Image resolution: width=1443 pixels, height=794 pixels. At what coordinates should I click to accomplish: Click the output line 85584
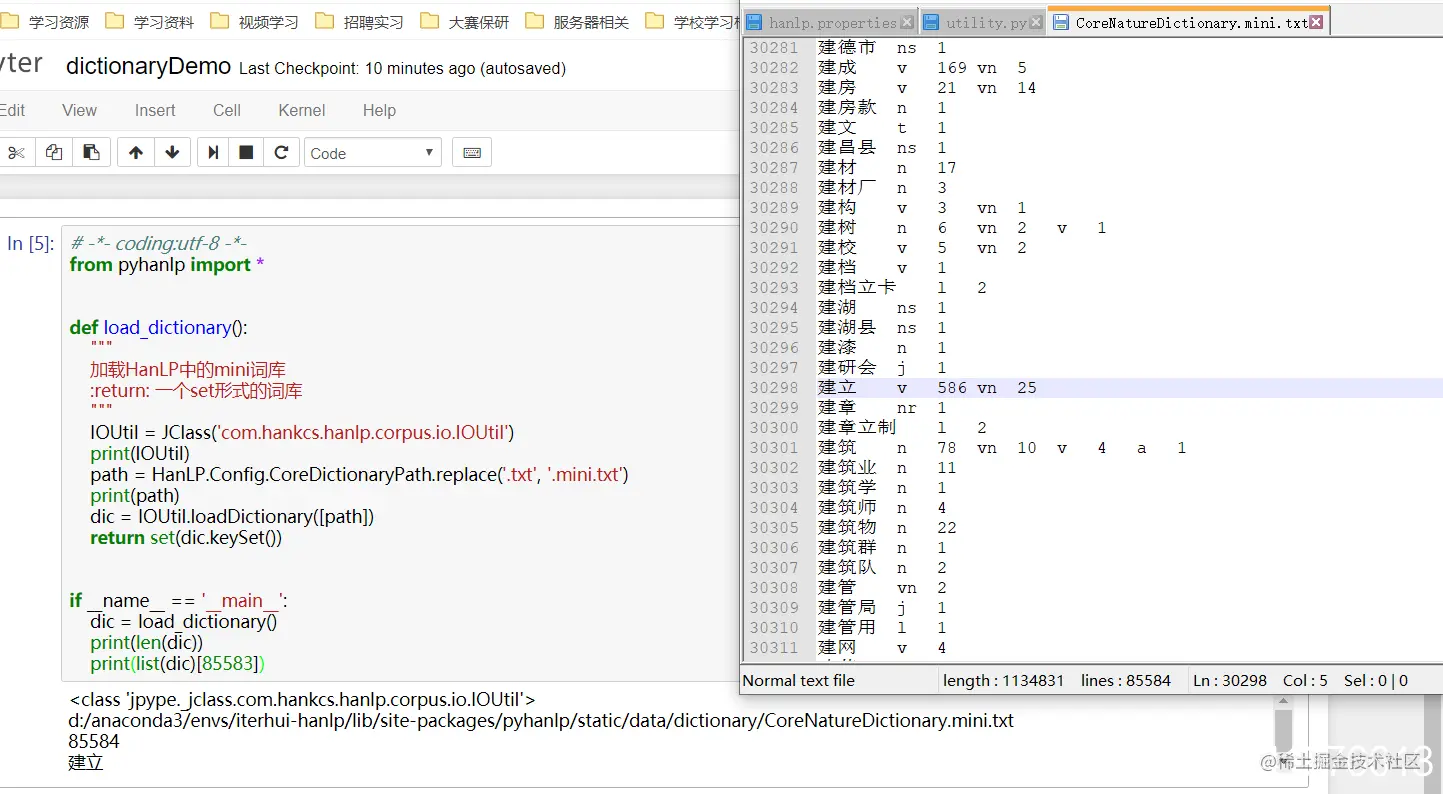point(94,741)
